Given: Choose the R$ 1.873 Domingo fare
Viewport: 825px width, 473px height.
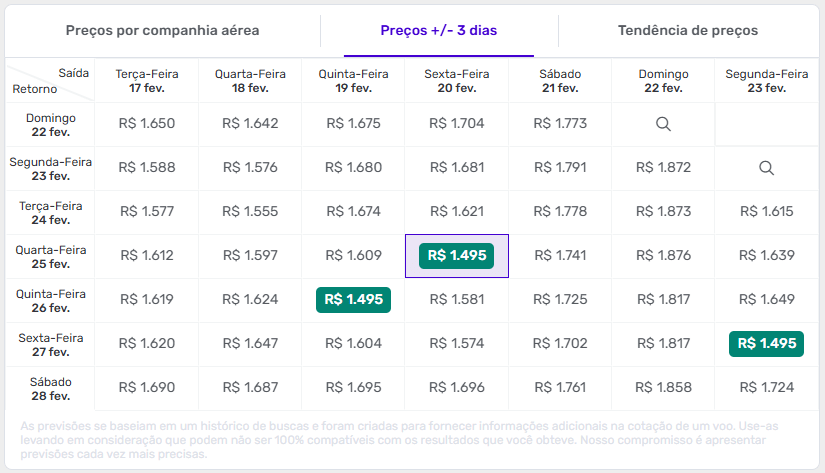Looking at the screenshot, I should tap(663, 212).
